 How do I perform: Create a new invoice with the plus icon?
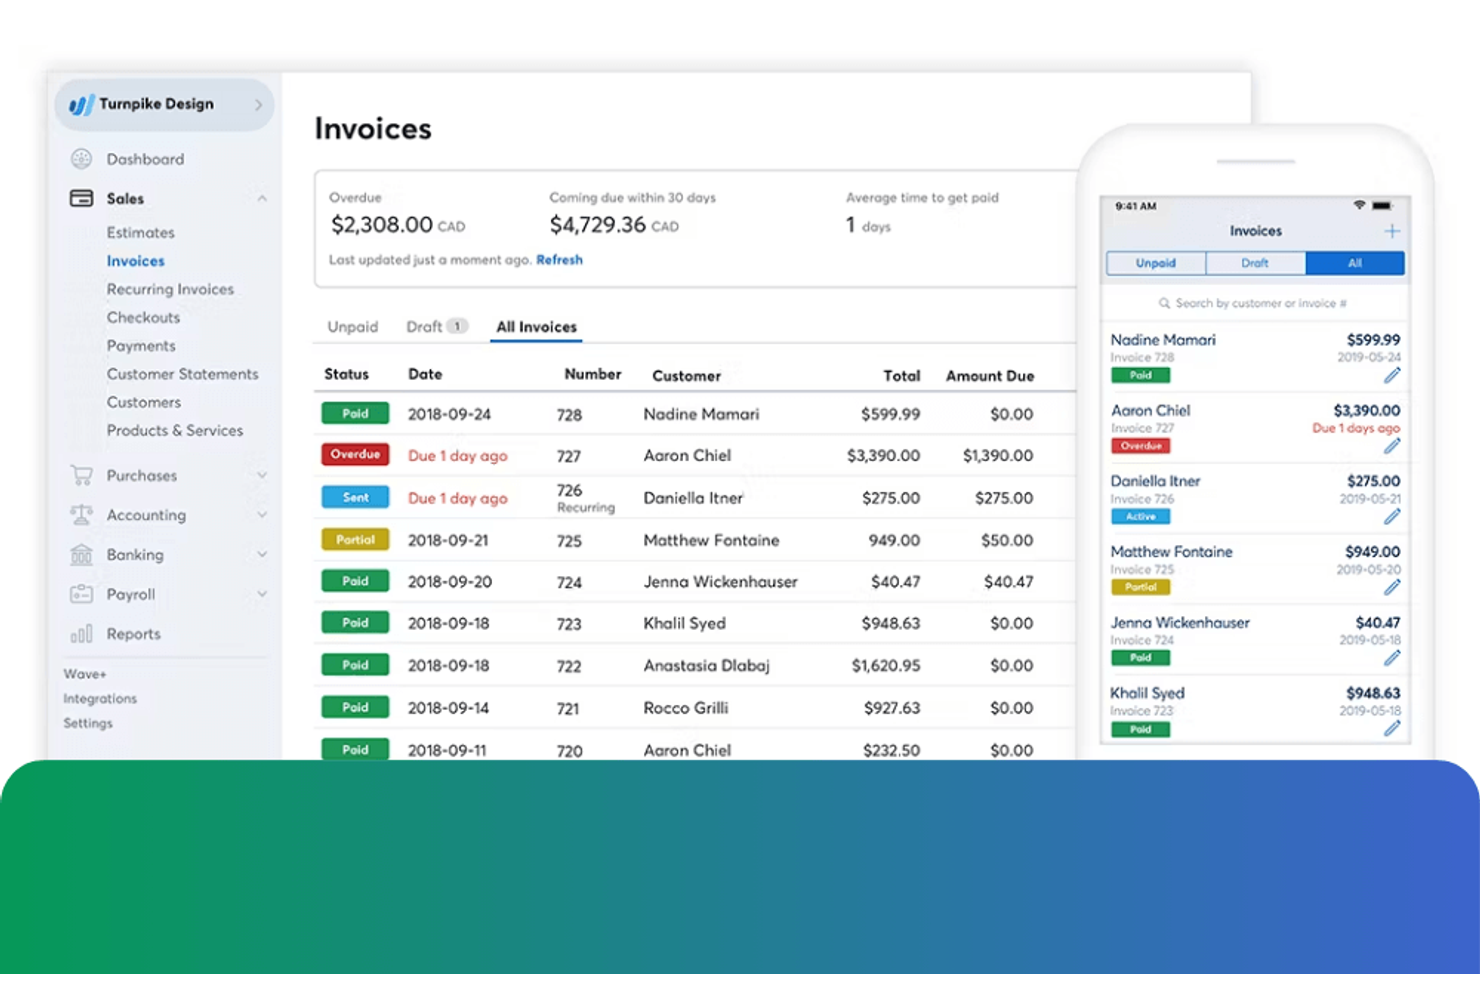(1391, 230)
